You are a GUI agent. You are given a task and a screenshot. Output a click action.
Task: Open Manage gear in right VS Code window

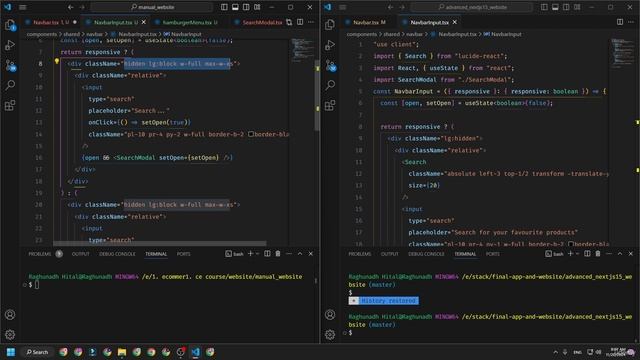click(330, 335)
